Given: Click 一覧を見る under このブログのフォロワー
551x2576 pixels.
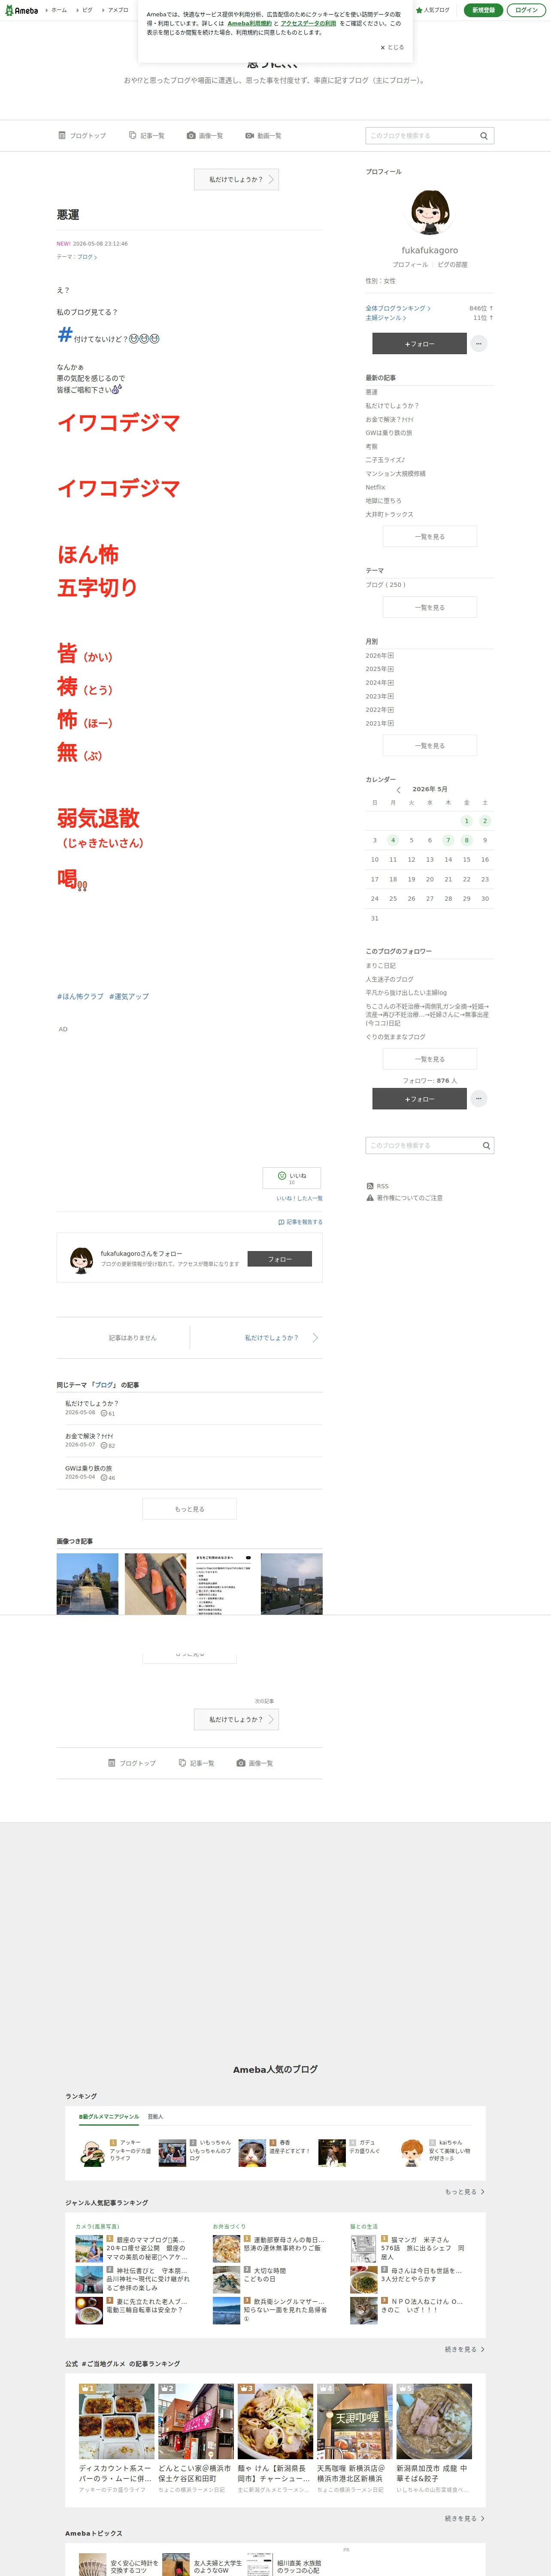Looking at the screenshot, I should (x=430, y=1059).
